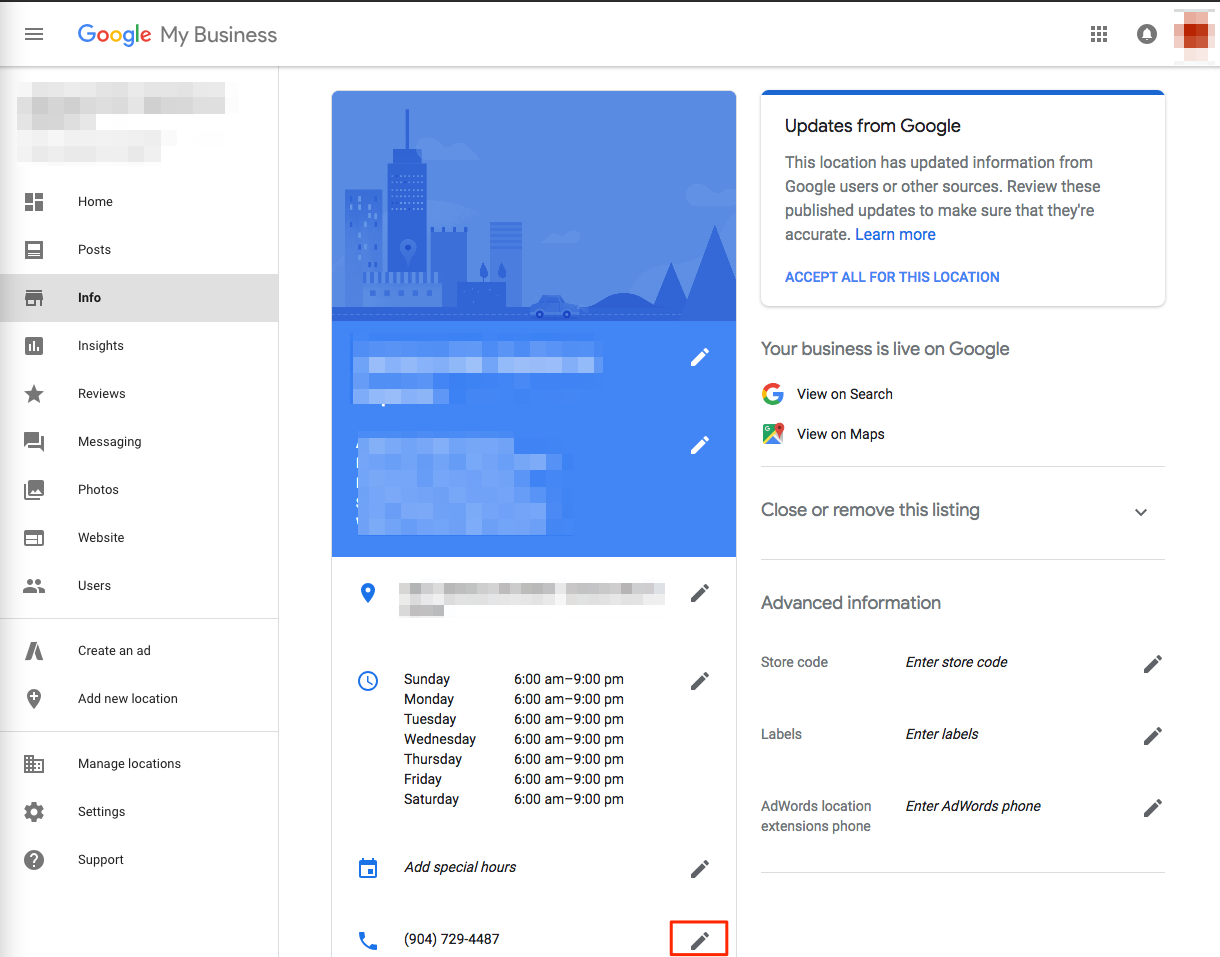Open the navigation hamburger menu
1220x957 pixels.
[x=34, y=34]
